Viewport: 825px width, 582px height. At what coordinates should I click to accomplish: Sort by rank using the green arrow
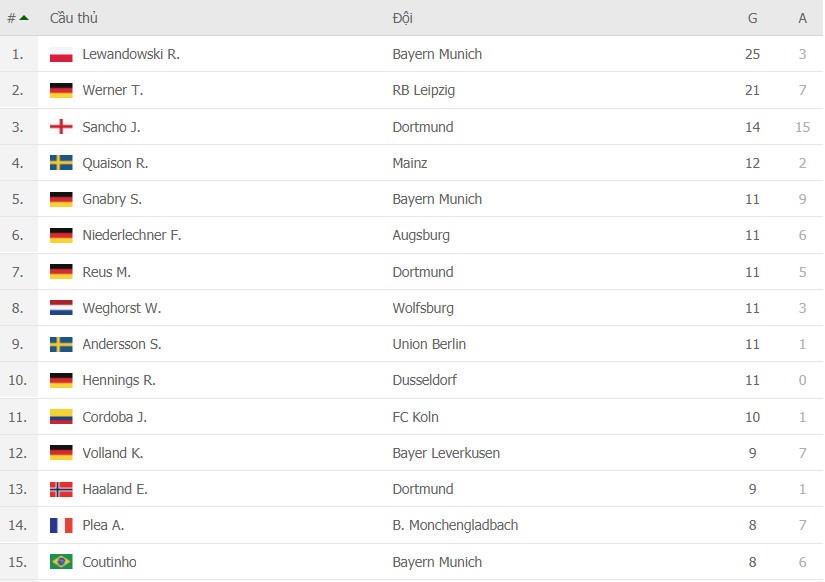(24, 18)
